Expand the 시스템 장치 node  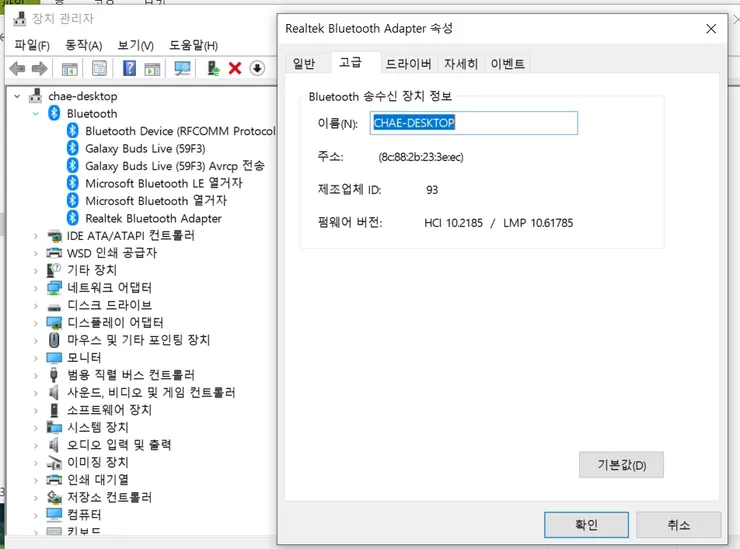(35, 428)
